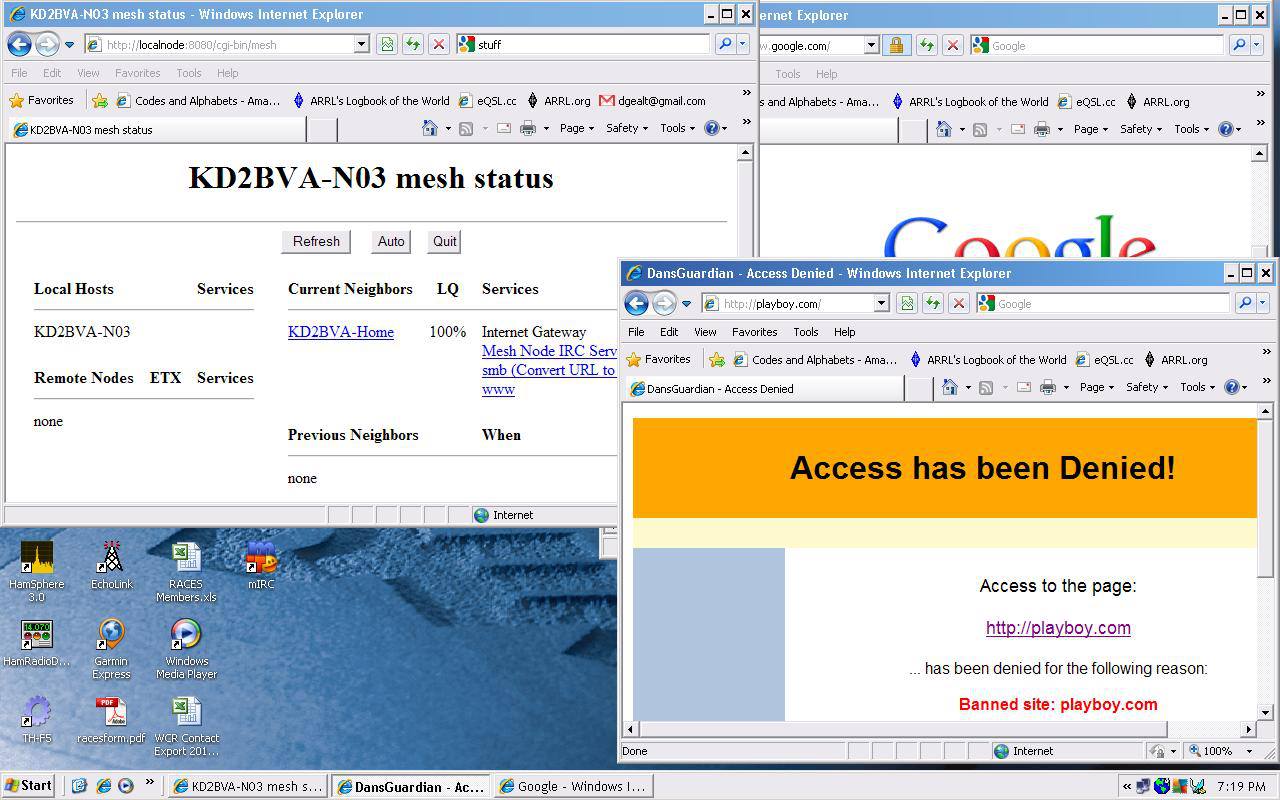Viewport: 1280px width, 800px height.
Task: Click Quit button on mesh status page
Action: coord(444,241)
